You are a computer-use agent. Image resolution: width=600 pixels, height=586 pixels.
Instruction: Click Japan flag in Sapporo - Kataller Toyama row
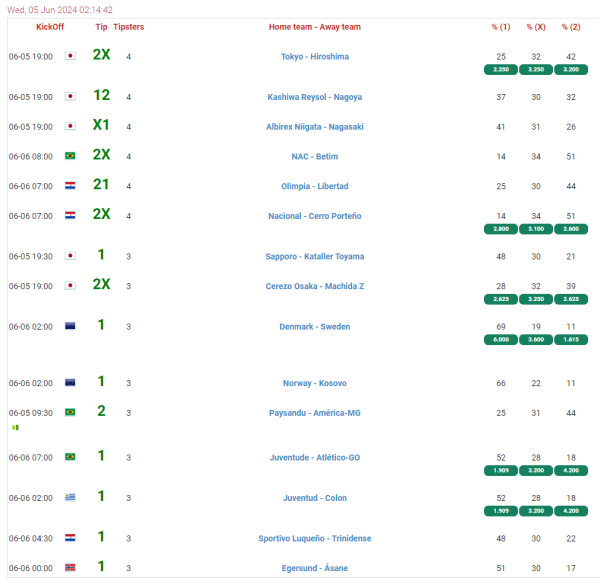pyautogui.click(x=70, y=256)
